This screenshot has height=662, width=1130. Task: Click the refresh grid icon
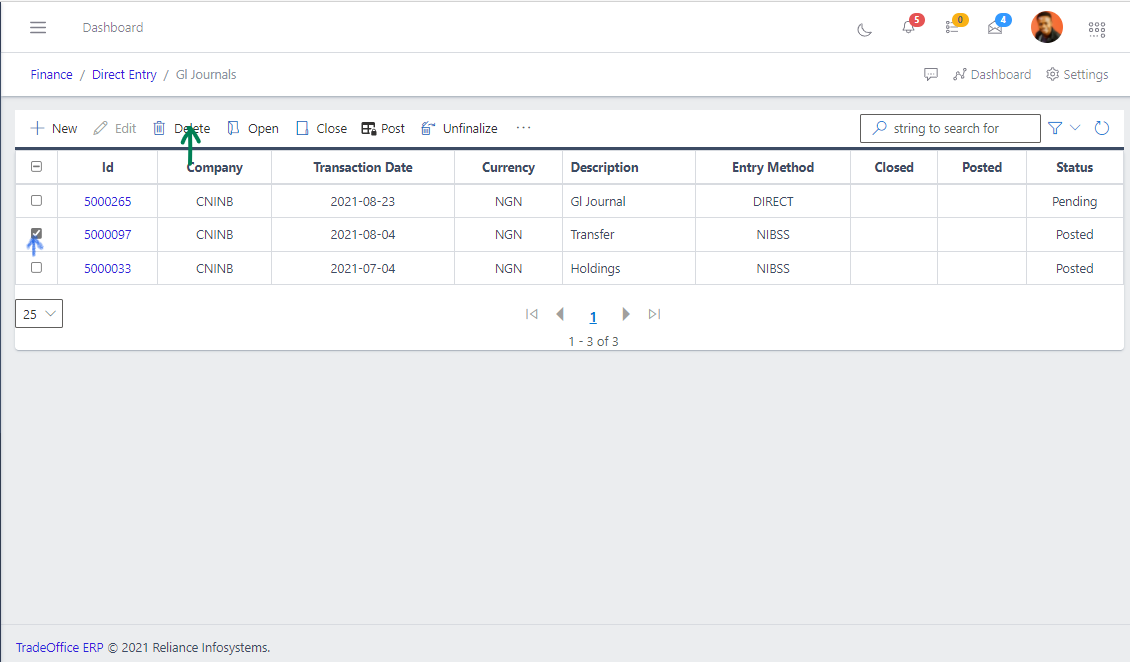(1102, 128)
